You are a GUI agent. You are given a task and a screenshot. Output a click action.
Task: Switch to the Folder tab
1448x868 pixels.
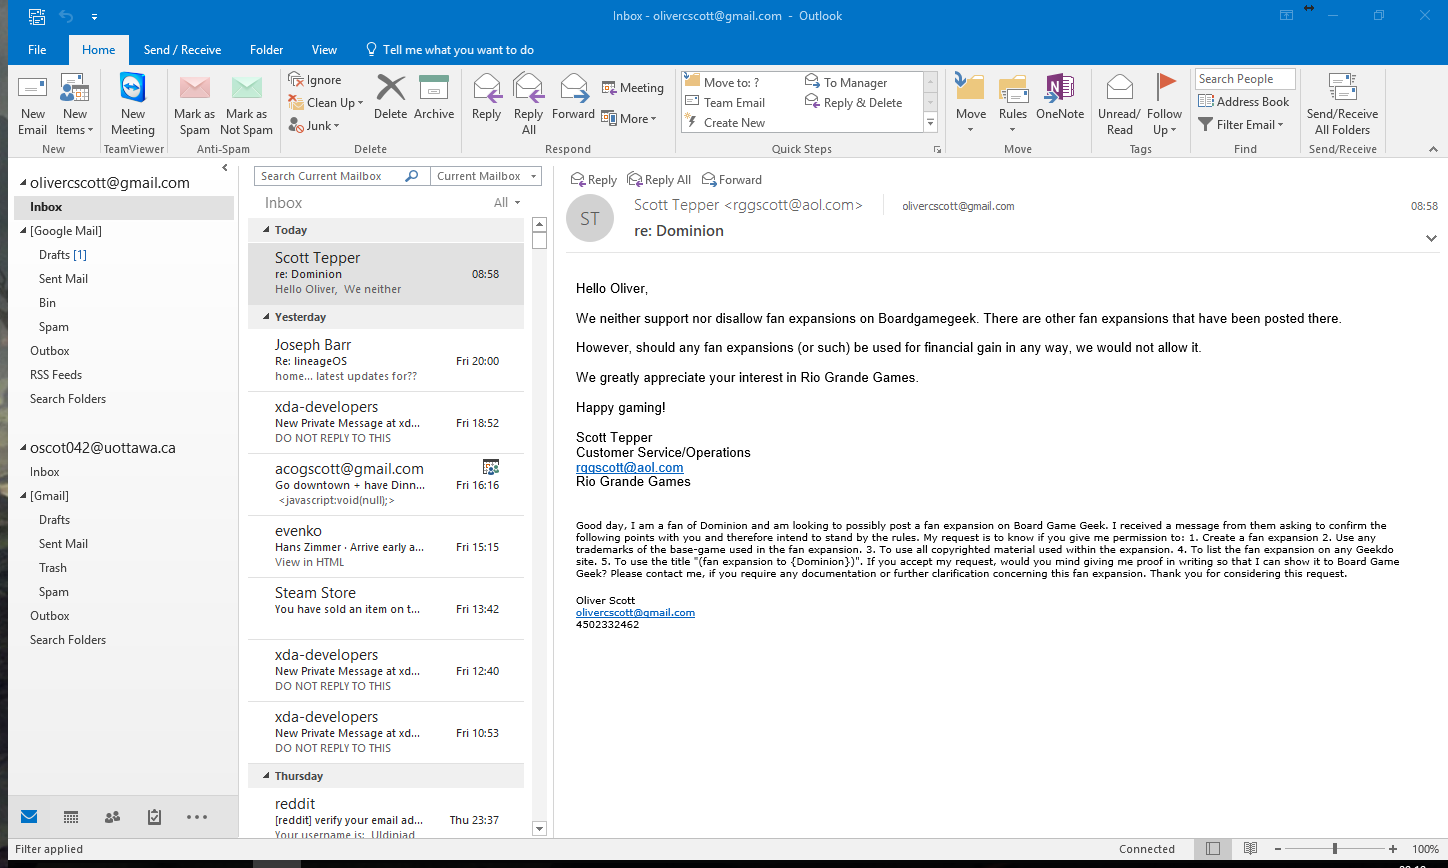click(266, 50)
